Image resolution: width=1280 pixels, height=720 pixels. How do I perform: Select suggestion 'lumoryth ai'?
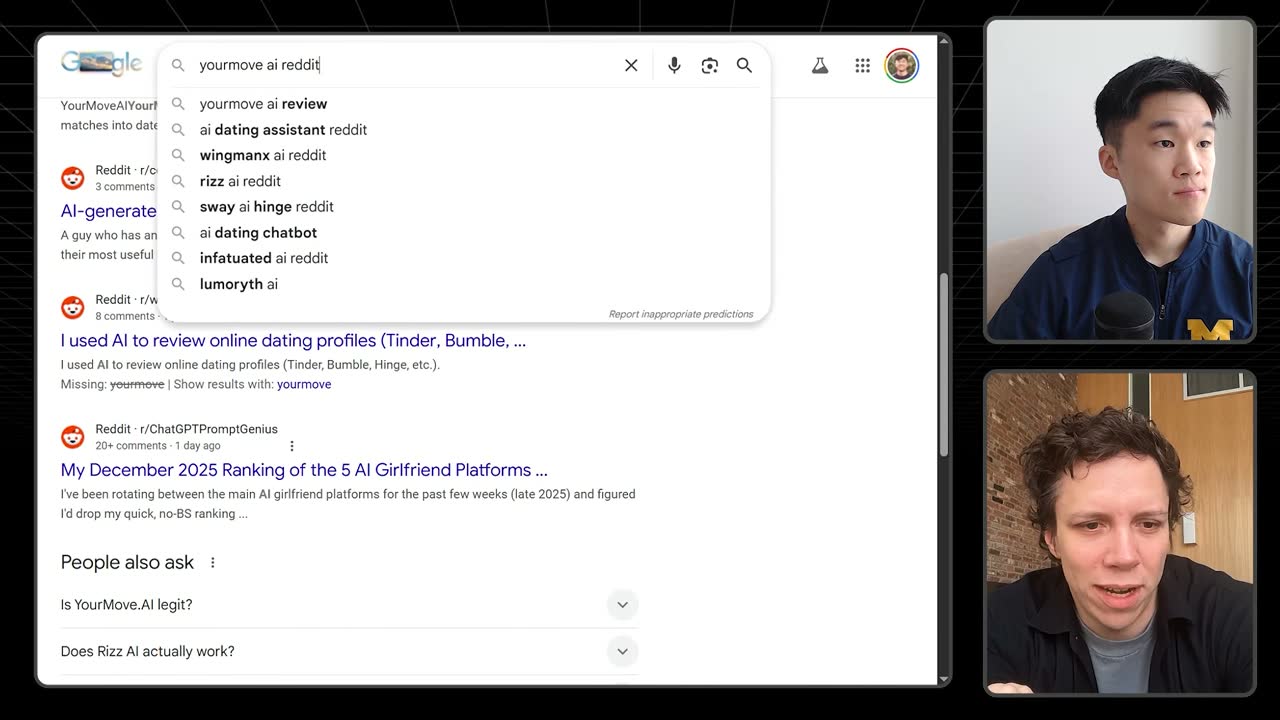(x=464, y=284)
